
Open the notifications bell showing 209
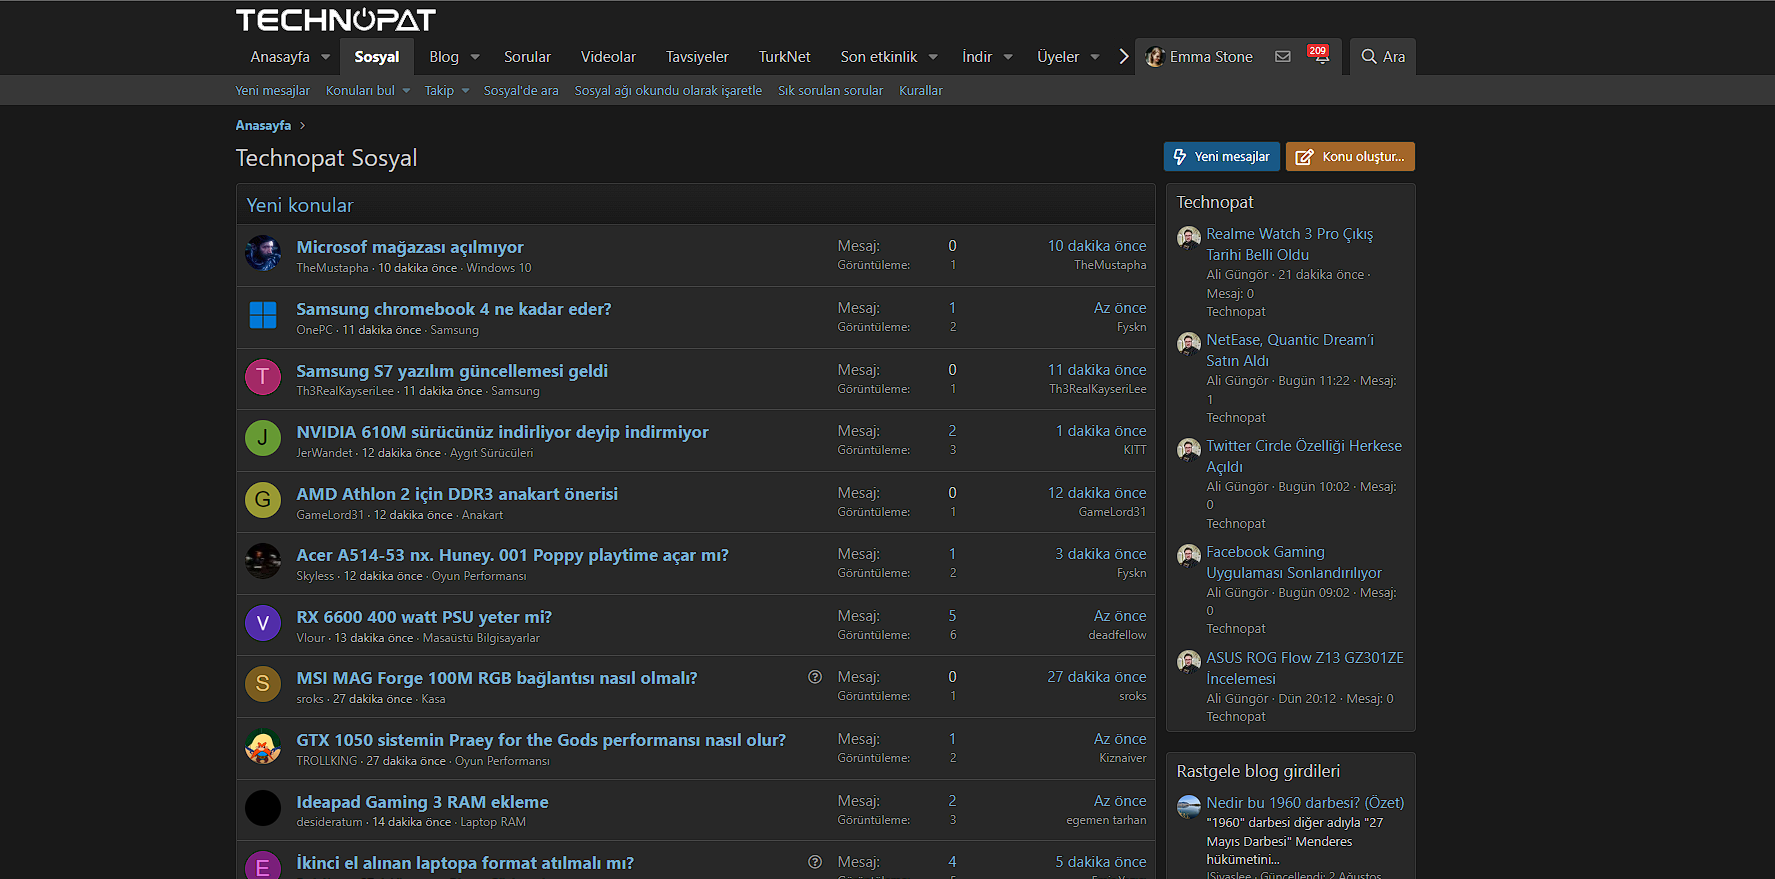click(1320, 55)
